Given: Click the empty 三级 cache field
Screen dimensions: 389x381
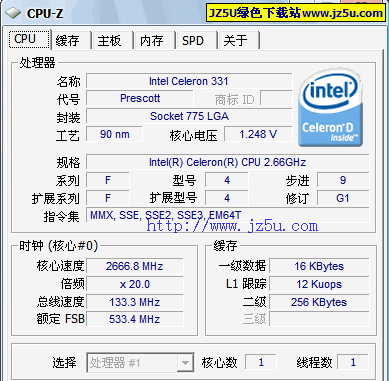Looking at the screenshot, I should point(319,319).
